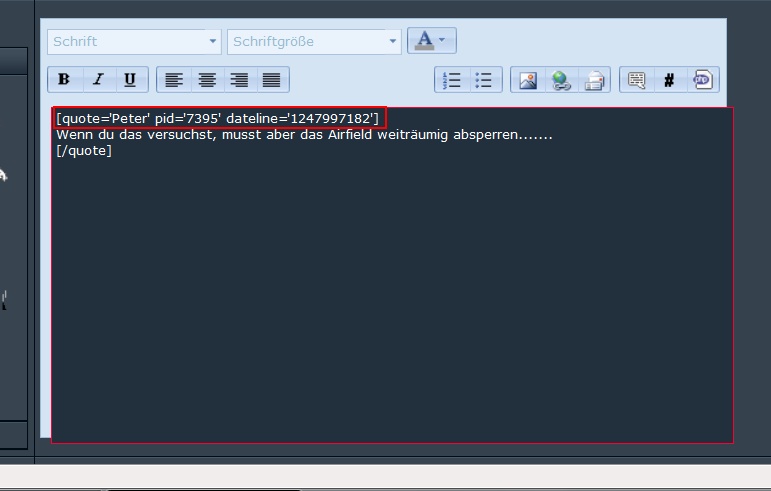This screenshot has width=771, height=491.
Task: Expand the font color arrow
Action: pos(443,40)
